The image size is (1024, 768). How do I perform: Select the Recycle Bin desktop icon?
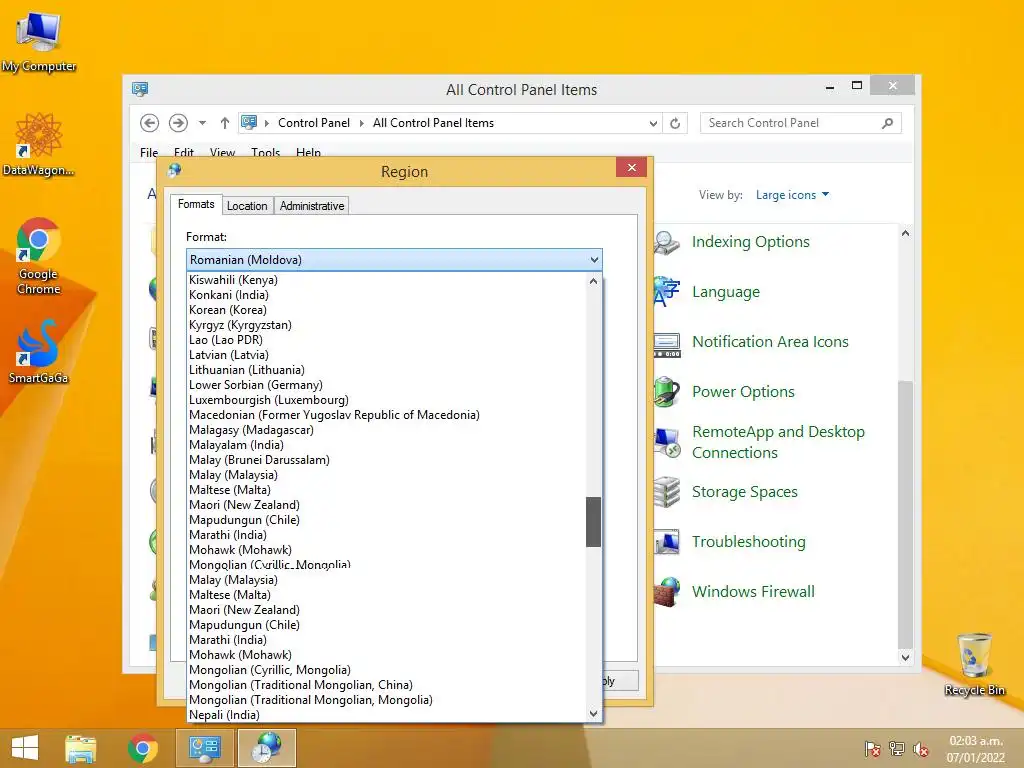[x=974, y=664]
